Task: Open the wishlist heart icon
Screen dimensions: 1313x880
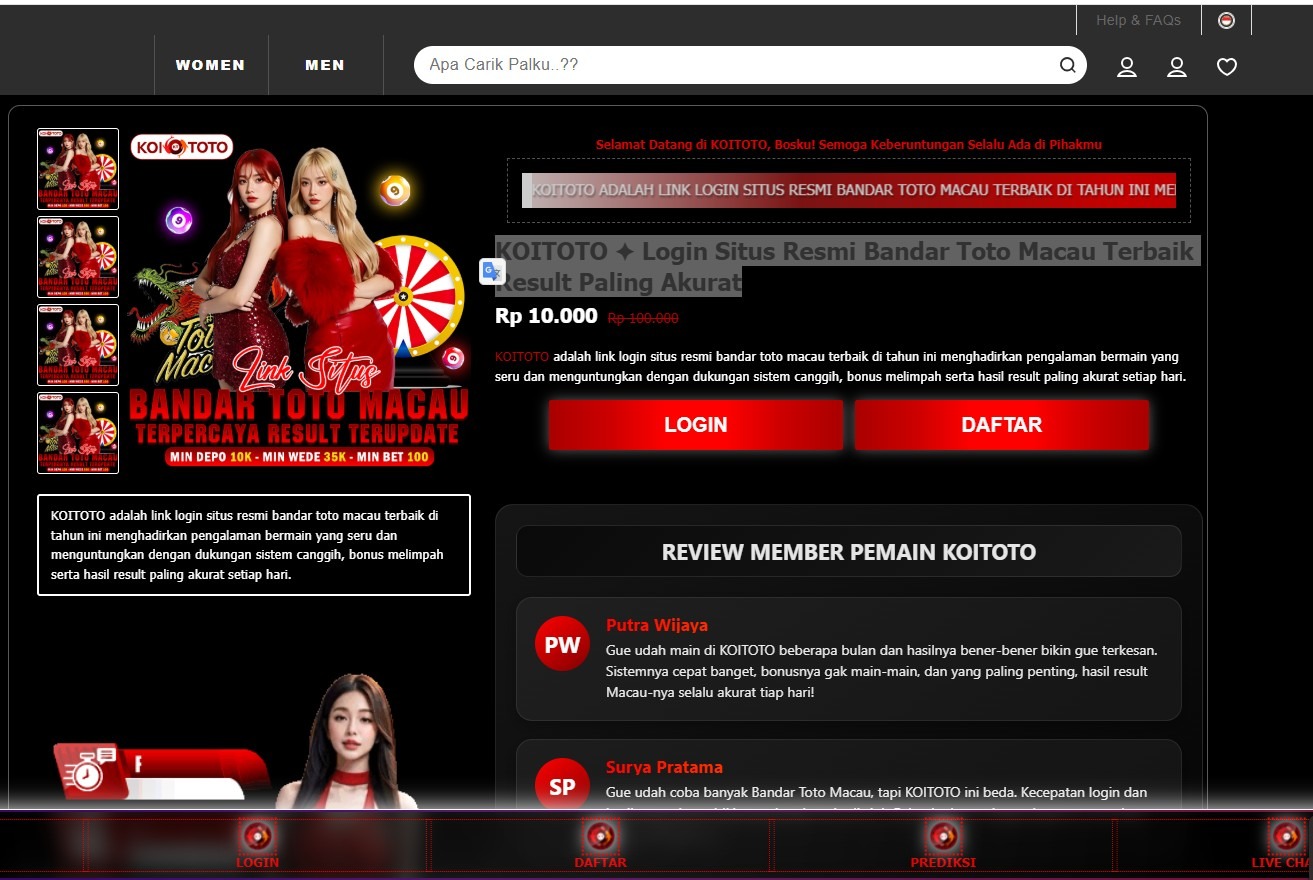Action: [x=1226, y=66]
